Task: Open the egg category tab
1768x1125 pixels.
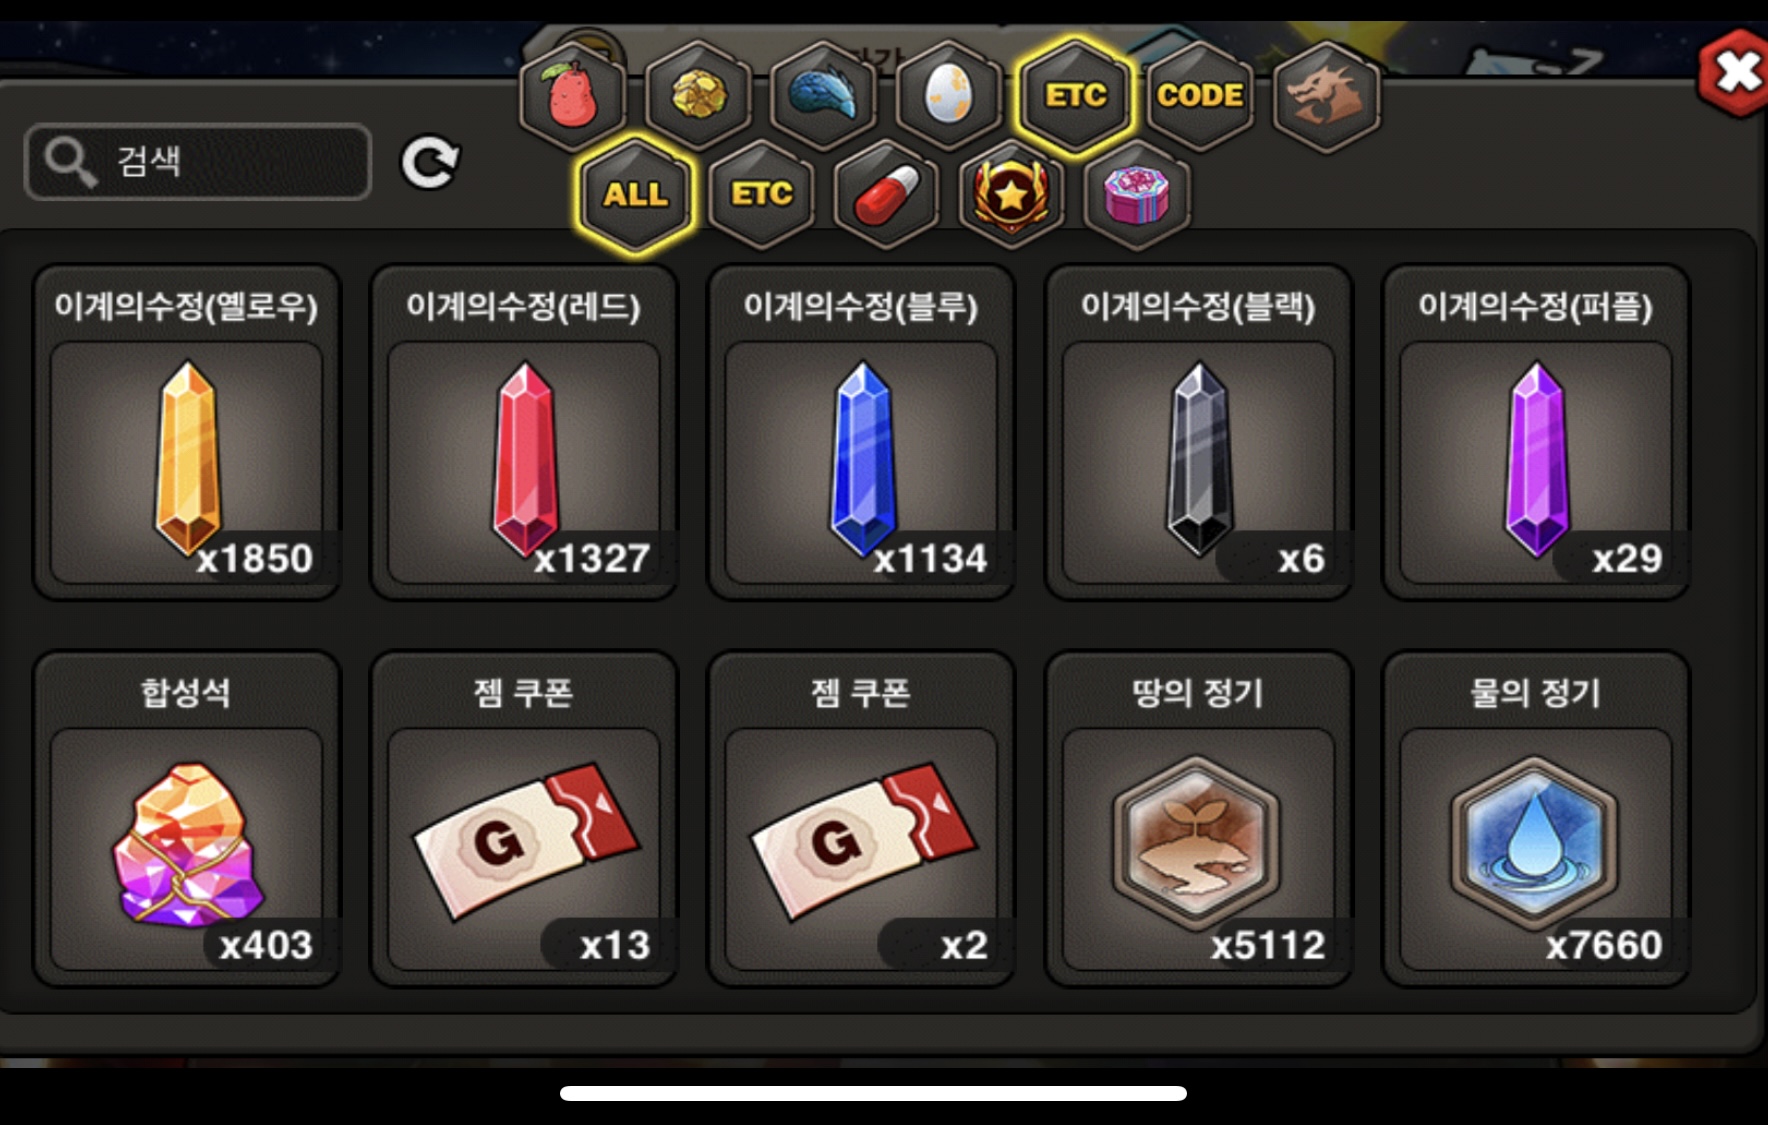Action: pyautogui.click(x=949, y=96)
